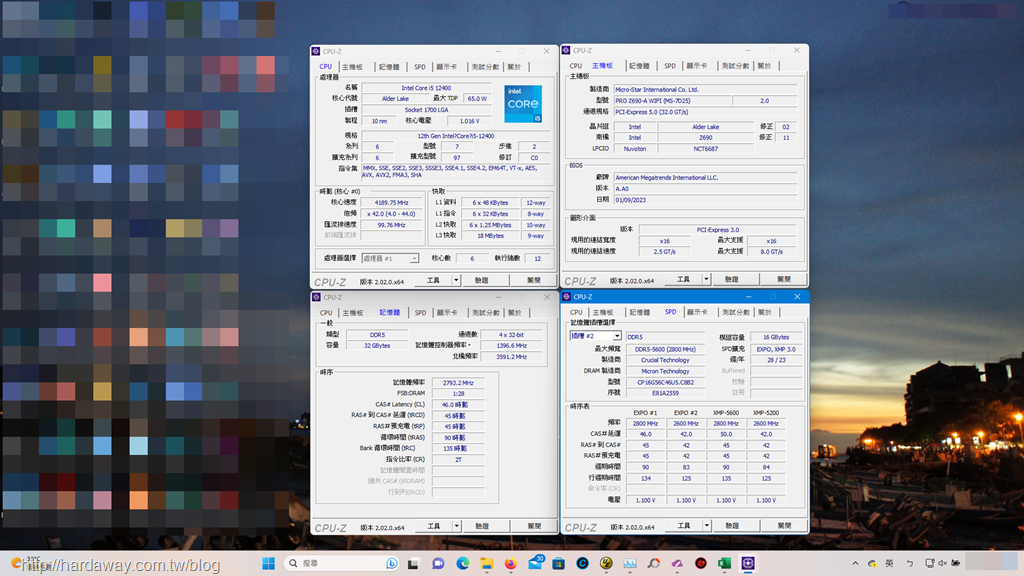This screenshot has width=1024, height=576.
Task: Open the 工具 dropdown arrow in the SPD window
Action: click(706, 526)
